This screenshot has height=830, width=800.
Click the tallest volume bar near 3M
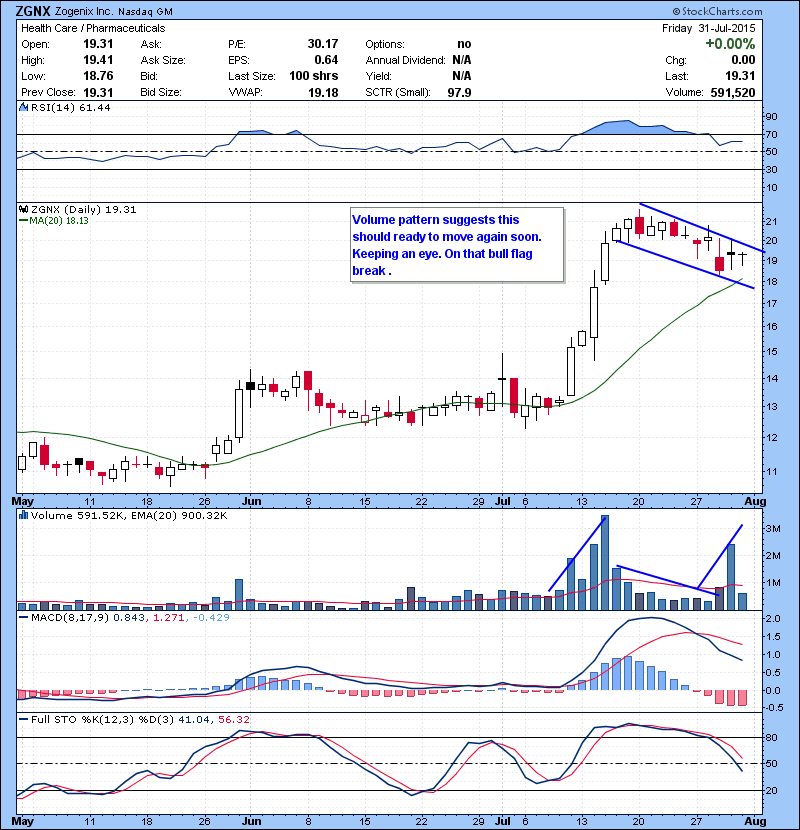[x=605, y=562]
